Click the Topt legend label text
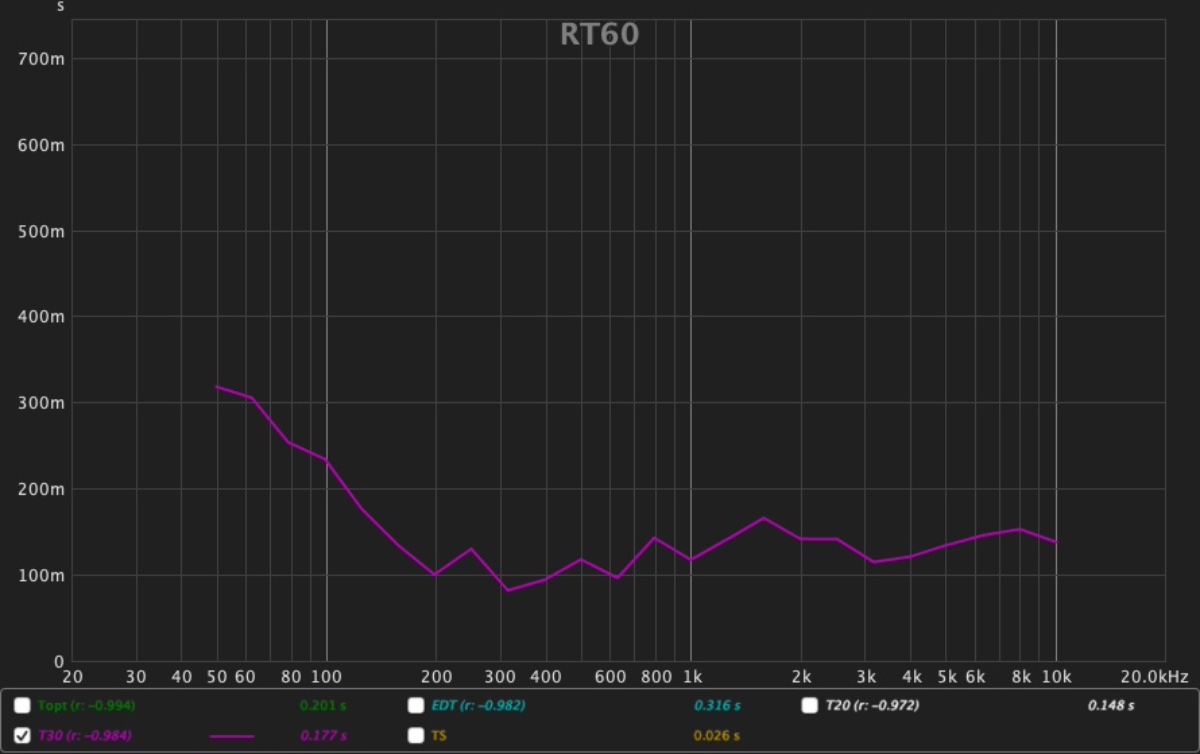This screenshot has width=1200, height=754. [85, 705]
